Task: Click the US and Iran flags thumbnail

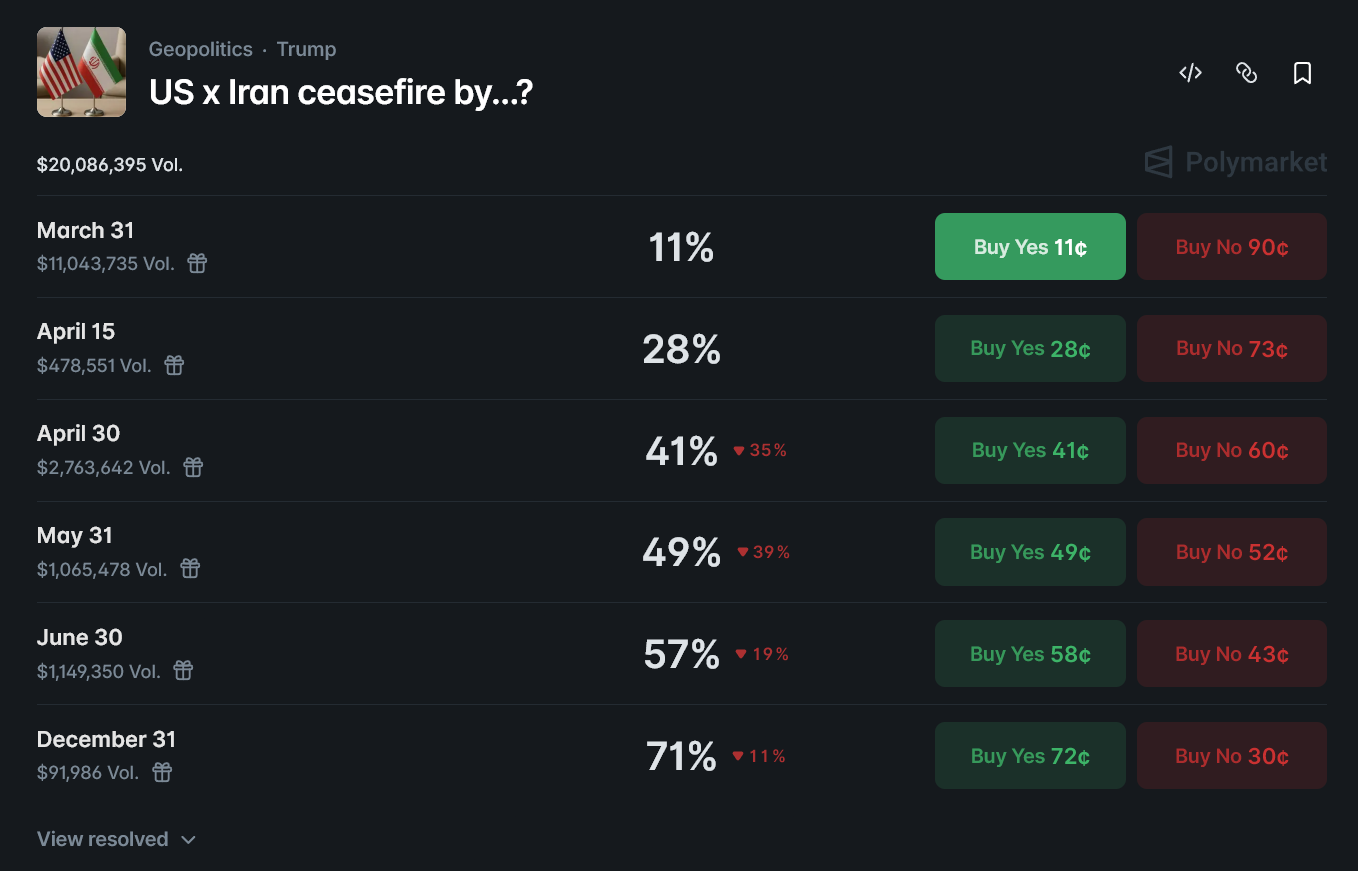Action: (81, 72)
